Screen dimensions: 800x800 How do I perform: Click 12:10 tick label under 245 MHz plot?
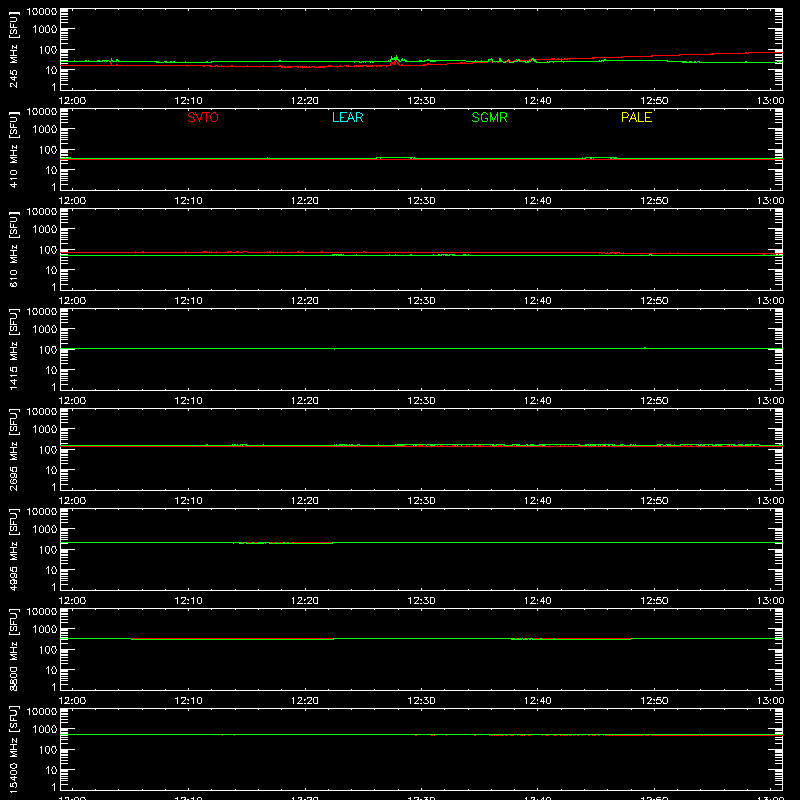[x=188, y=101]
